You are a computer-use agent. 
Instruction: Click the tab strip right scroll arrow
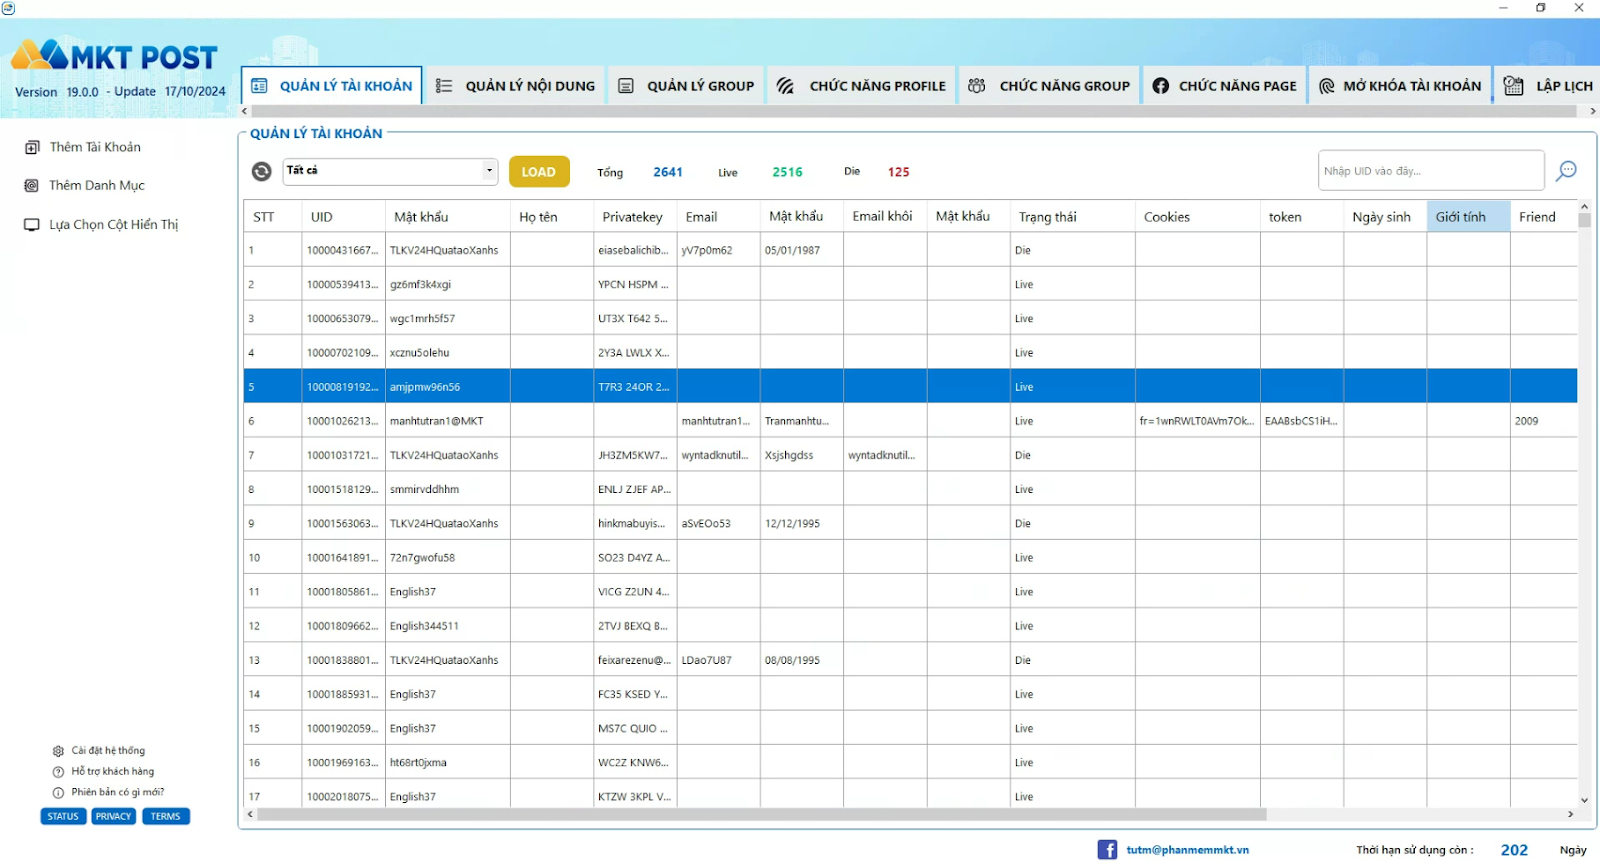point(1593,111)
